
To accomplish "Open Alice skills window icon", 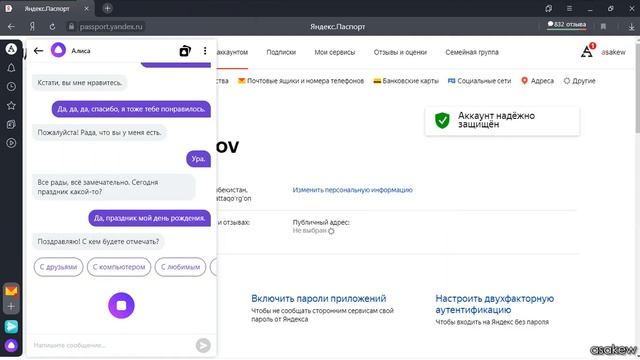I will click(x=185, y=51).
